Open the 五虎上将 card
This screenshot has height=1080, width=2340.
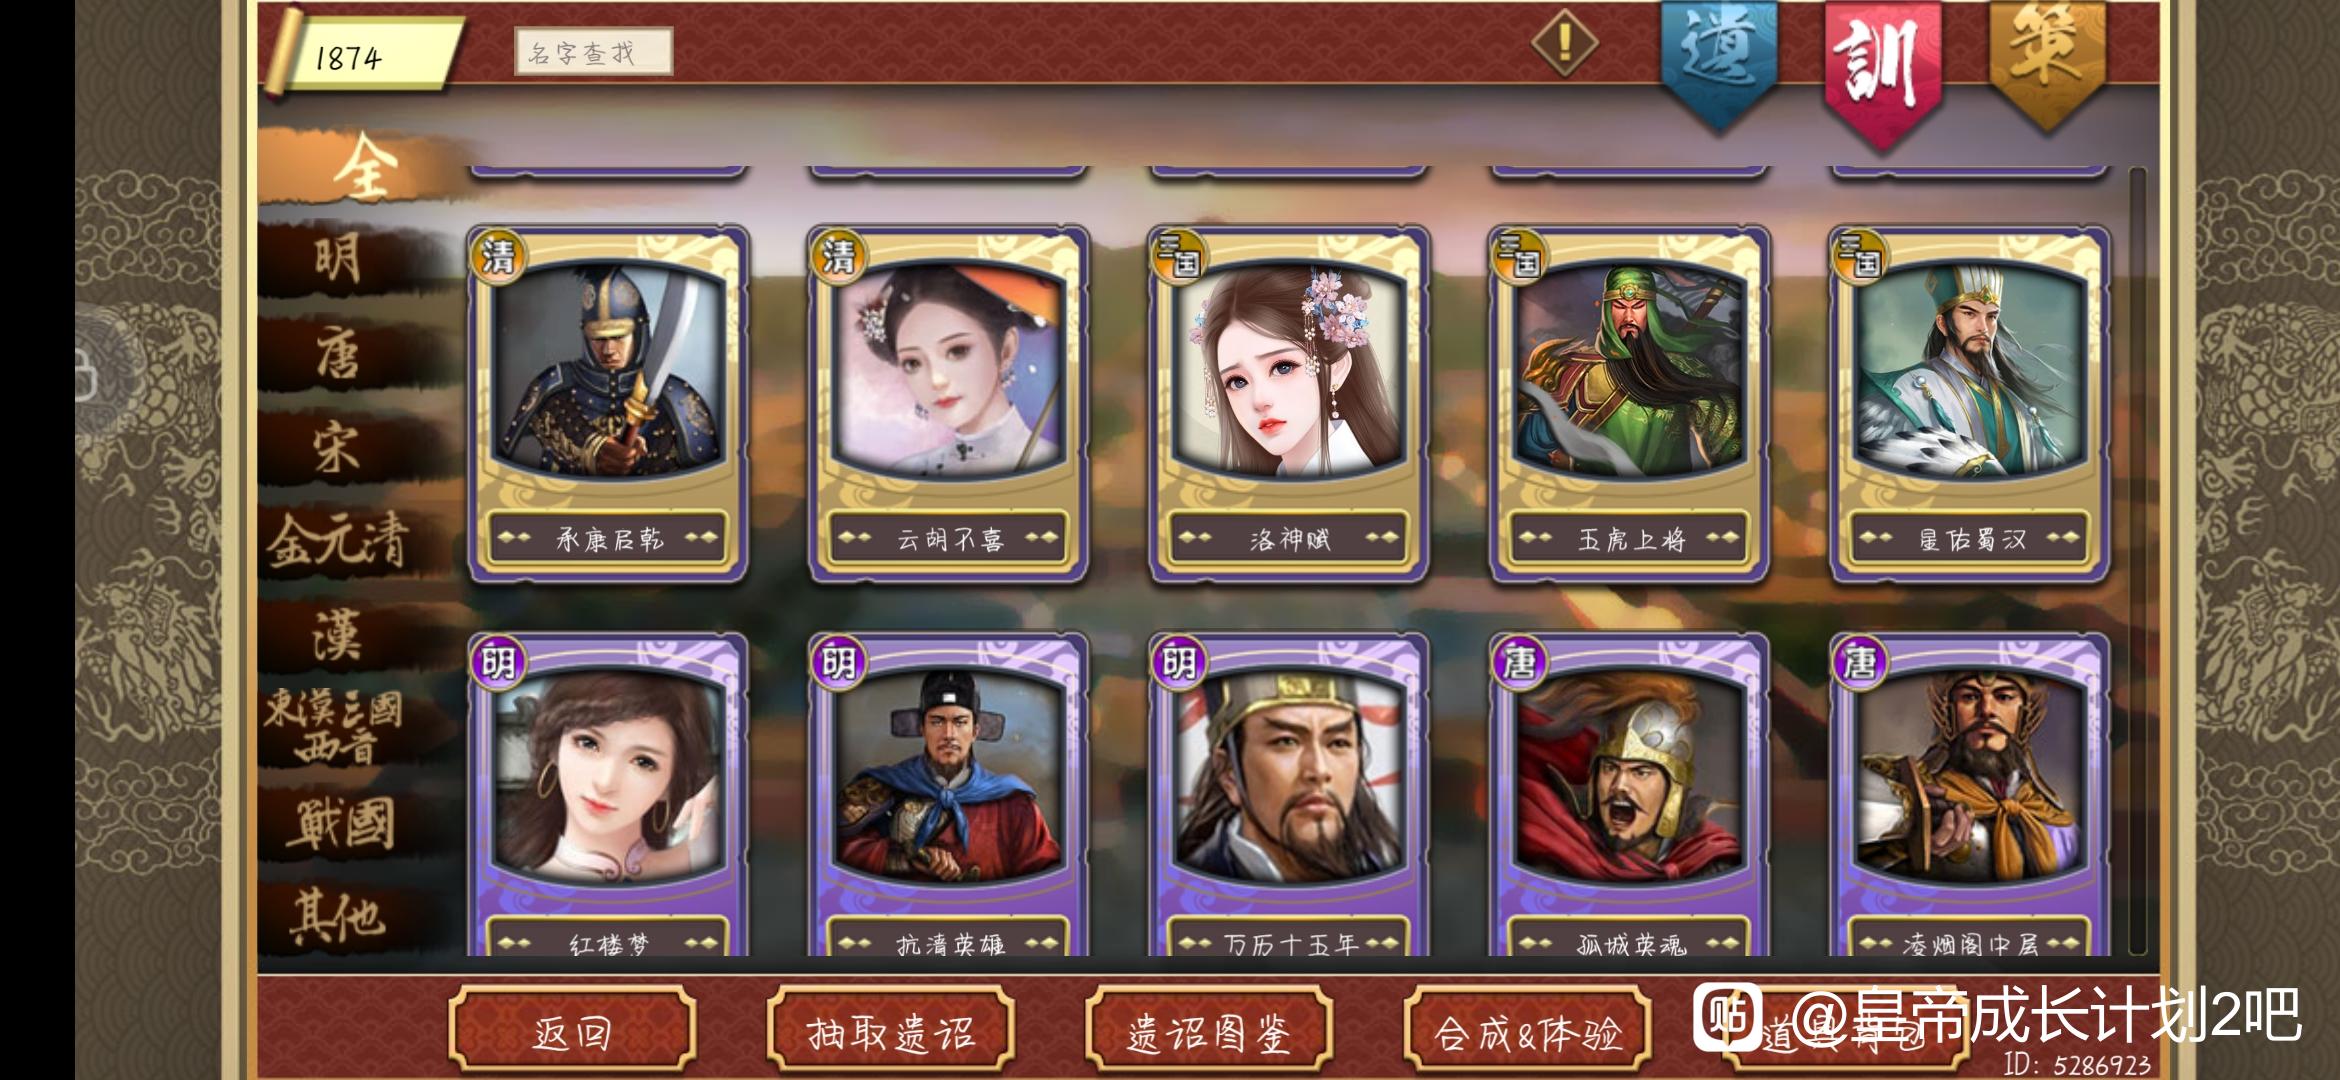[x=1629, y=404]
